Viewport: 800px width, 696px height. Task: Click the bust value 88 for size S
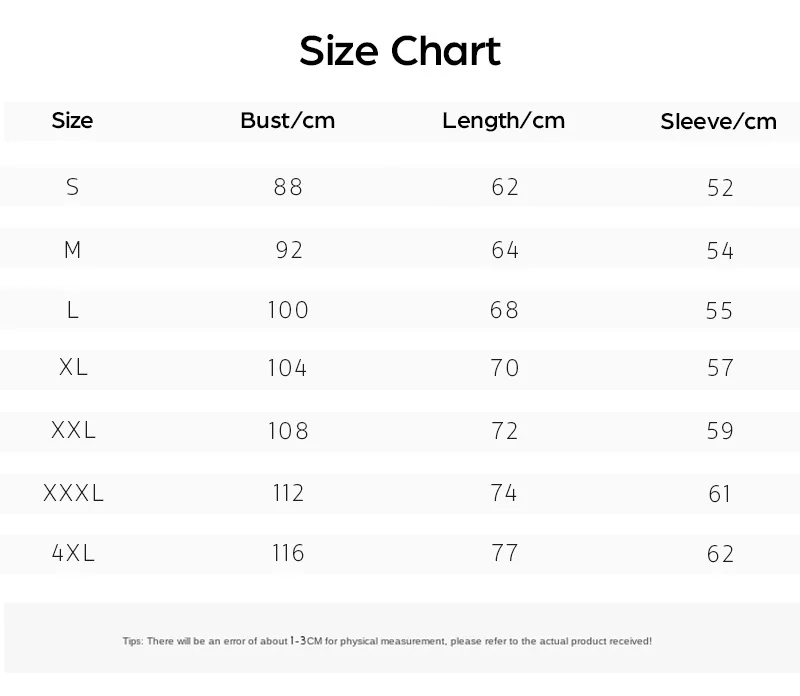click(x=288, y=187)
